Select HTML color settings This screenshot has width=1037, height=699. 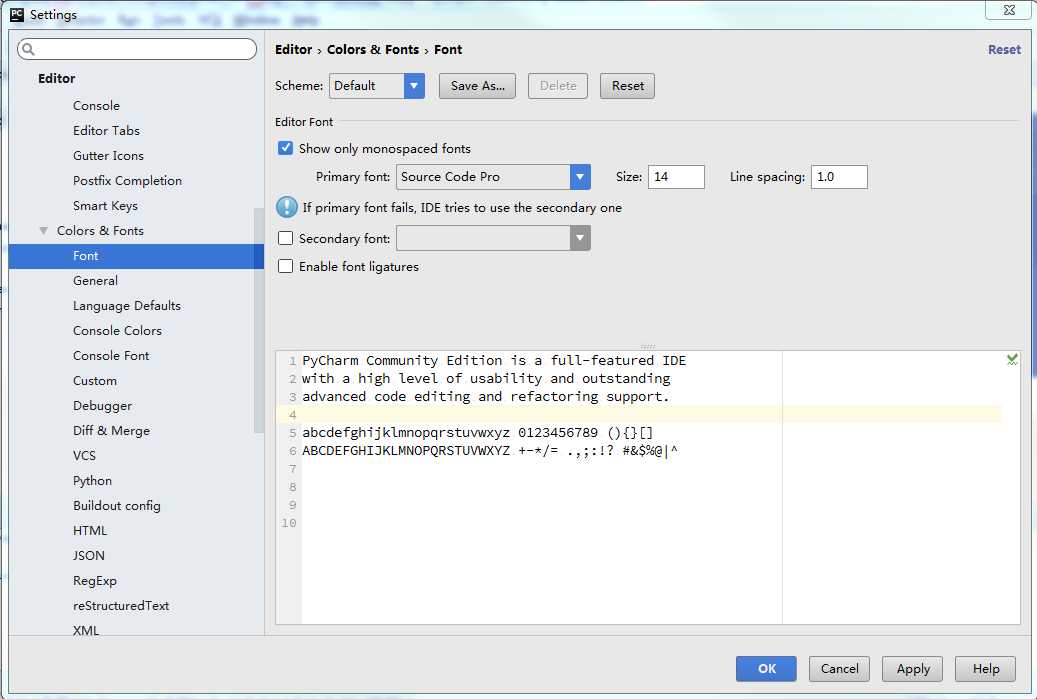coord(90,531)
